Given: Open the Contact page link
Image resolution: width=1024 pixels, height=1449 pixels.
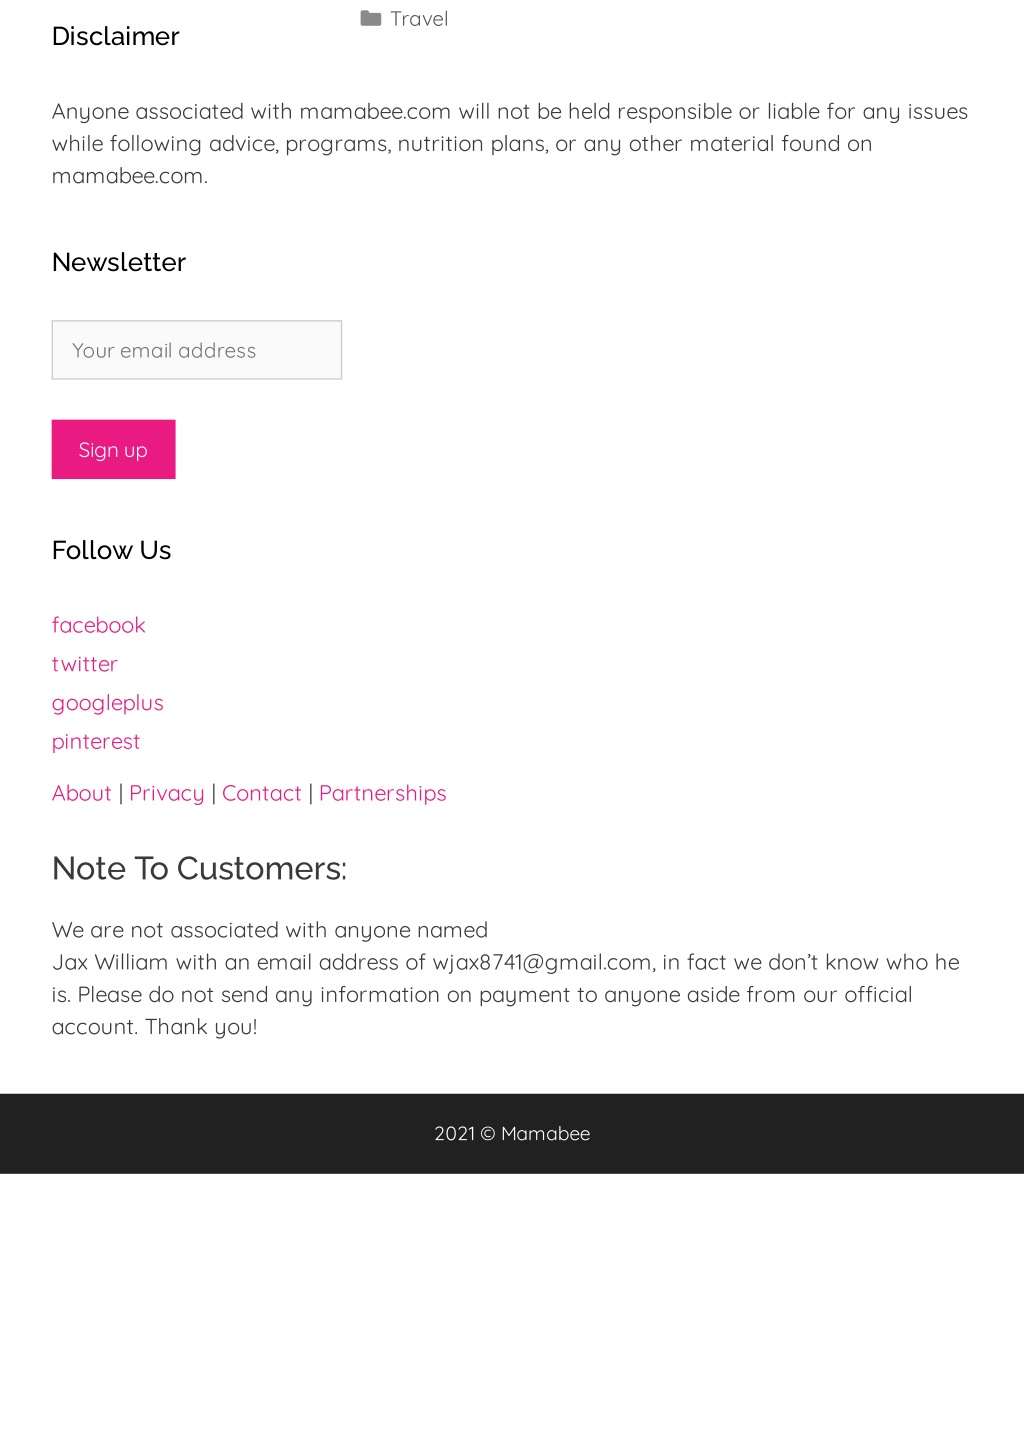Looking at the screenshot, I should tap(262, 793).
